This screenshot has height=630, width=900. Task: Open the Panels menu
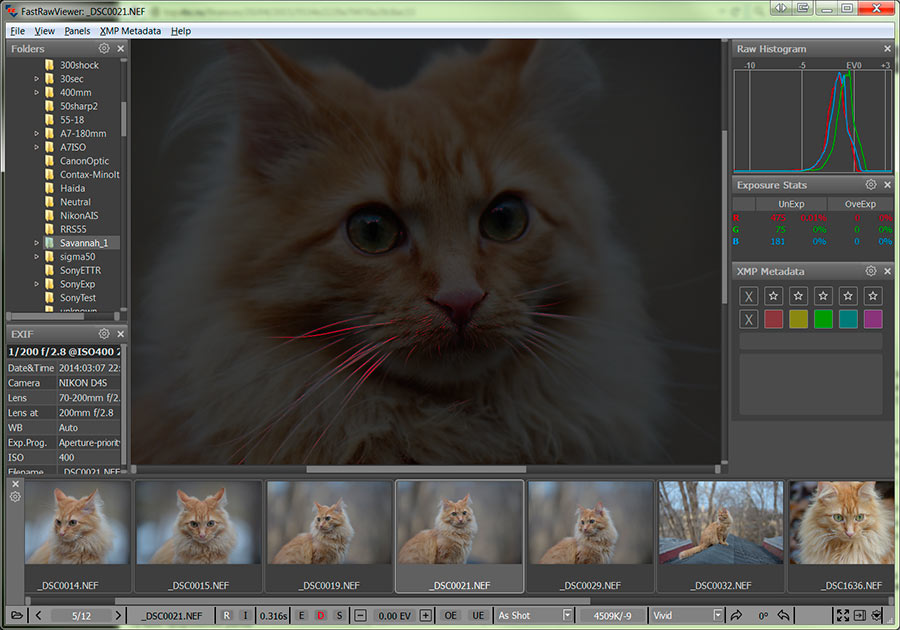[x=77, y=31]
